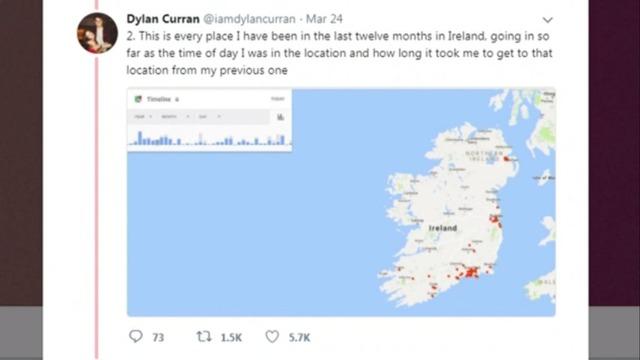Image resolution: width=640 pixels, height=360 pixels.
Task: Open the embedded map image
Action: (x=341, y=202)
